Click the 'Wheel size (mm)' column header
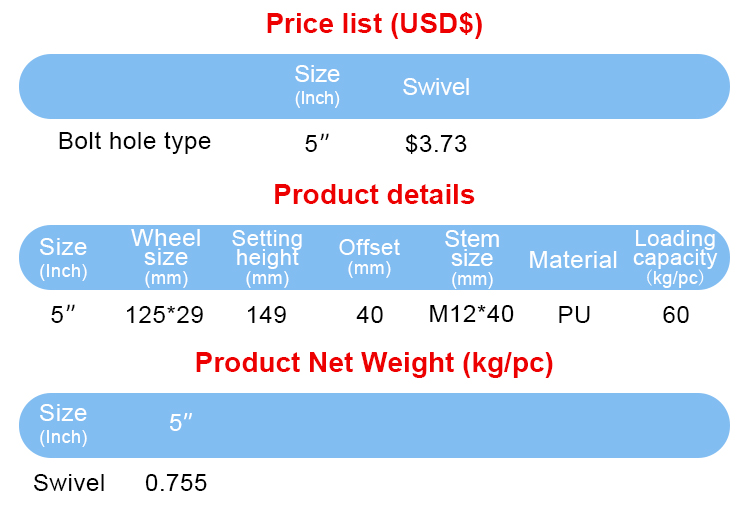The height and width of the screenshot is (532, 750). (x=166, y=257)
